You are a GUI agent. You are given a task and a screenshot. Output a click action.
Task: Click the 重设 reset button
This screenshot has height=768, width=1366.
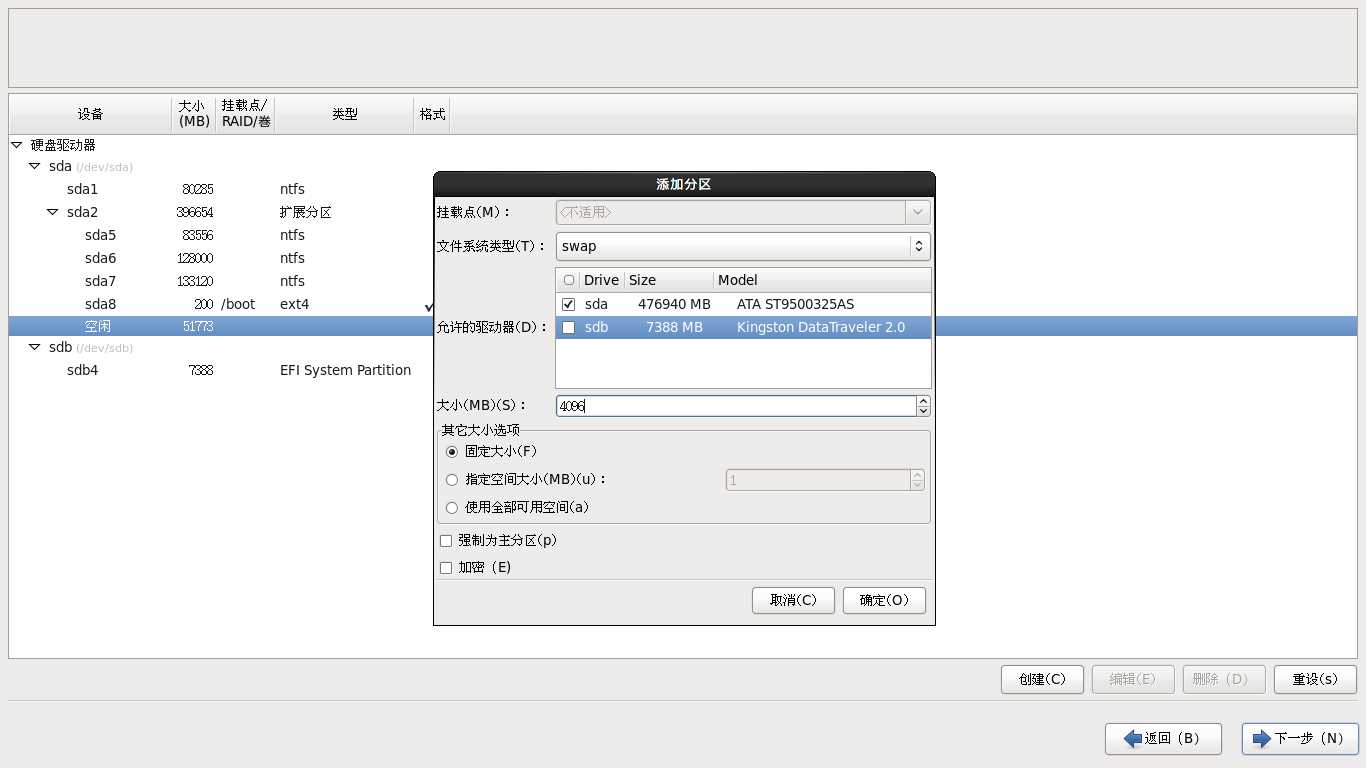point(1315,679)
